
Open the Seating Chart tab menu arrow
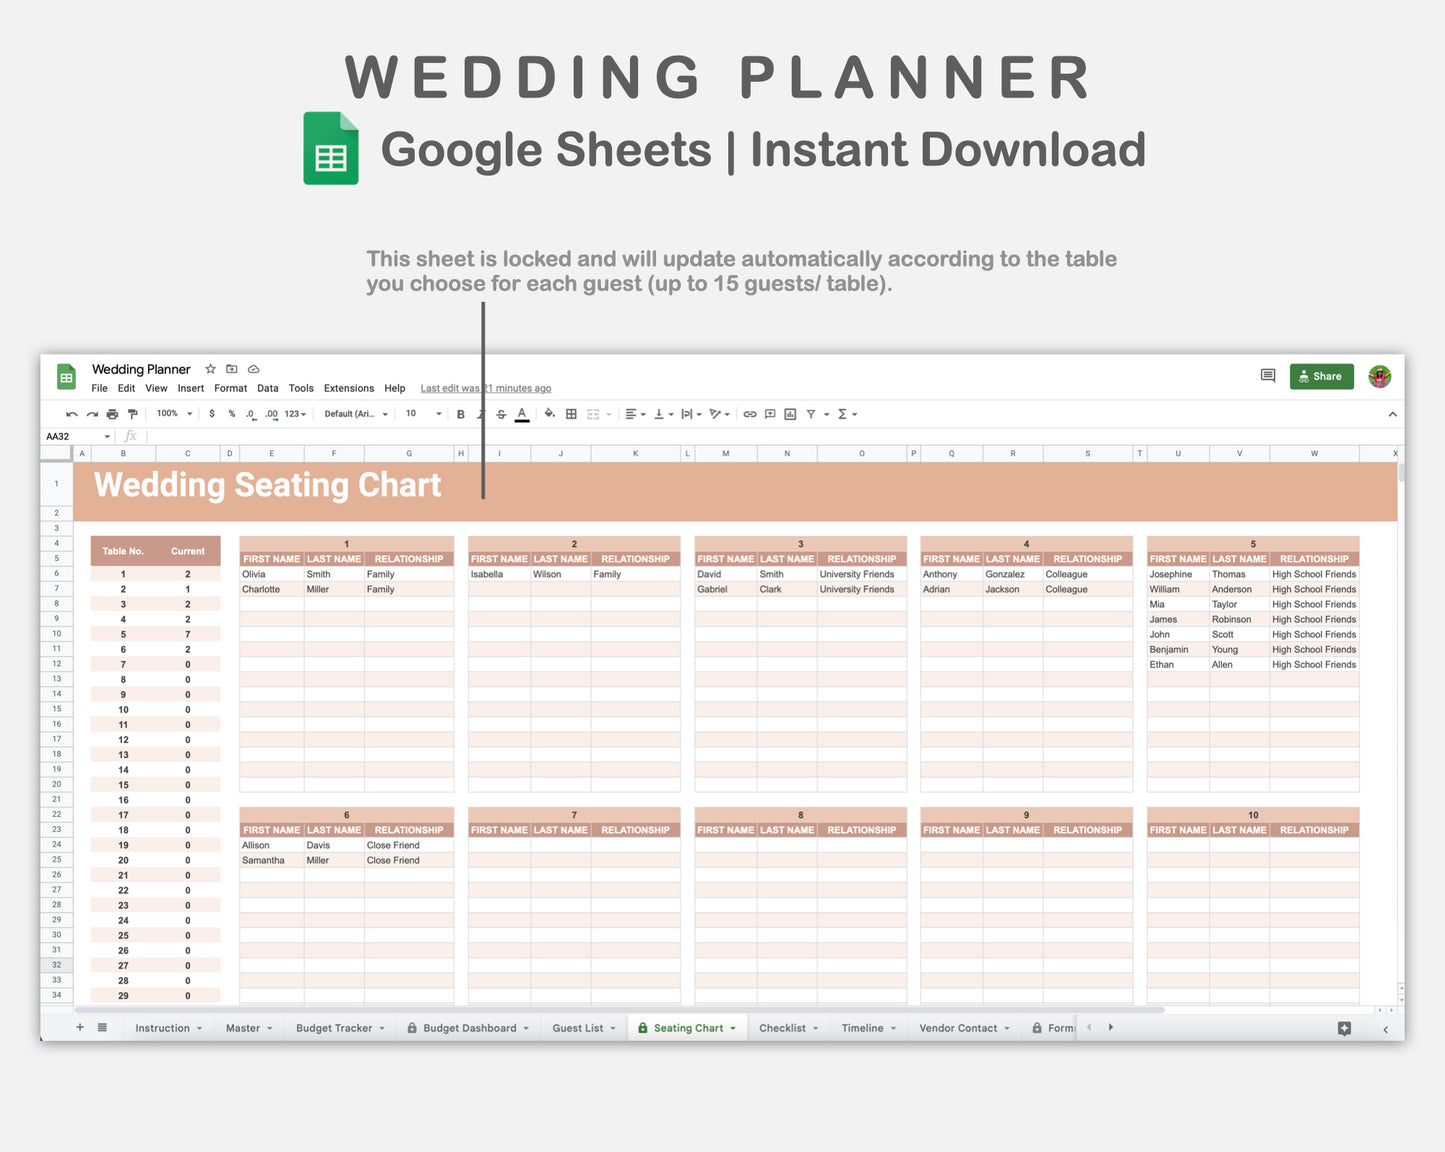pyautogui.click(x=733, y=1027)
